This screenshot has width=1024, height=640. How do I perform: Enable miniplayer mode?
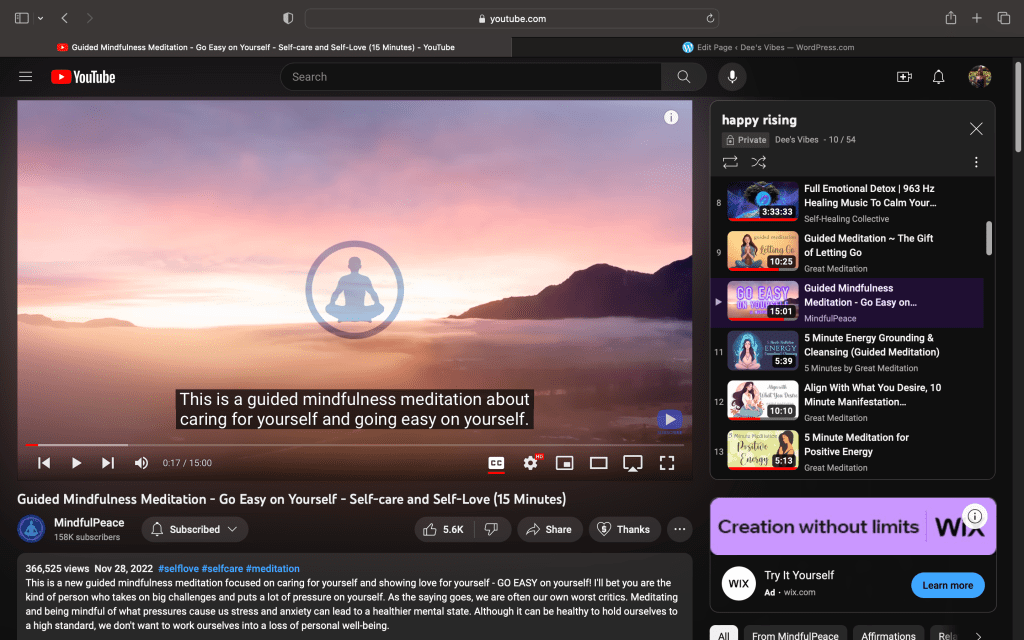pos(565,463)
